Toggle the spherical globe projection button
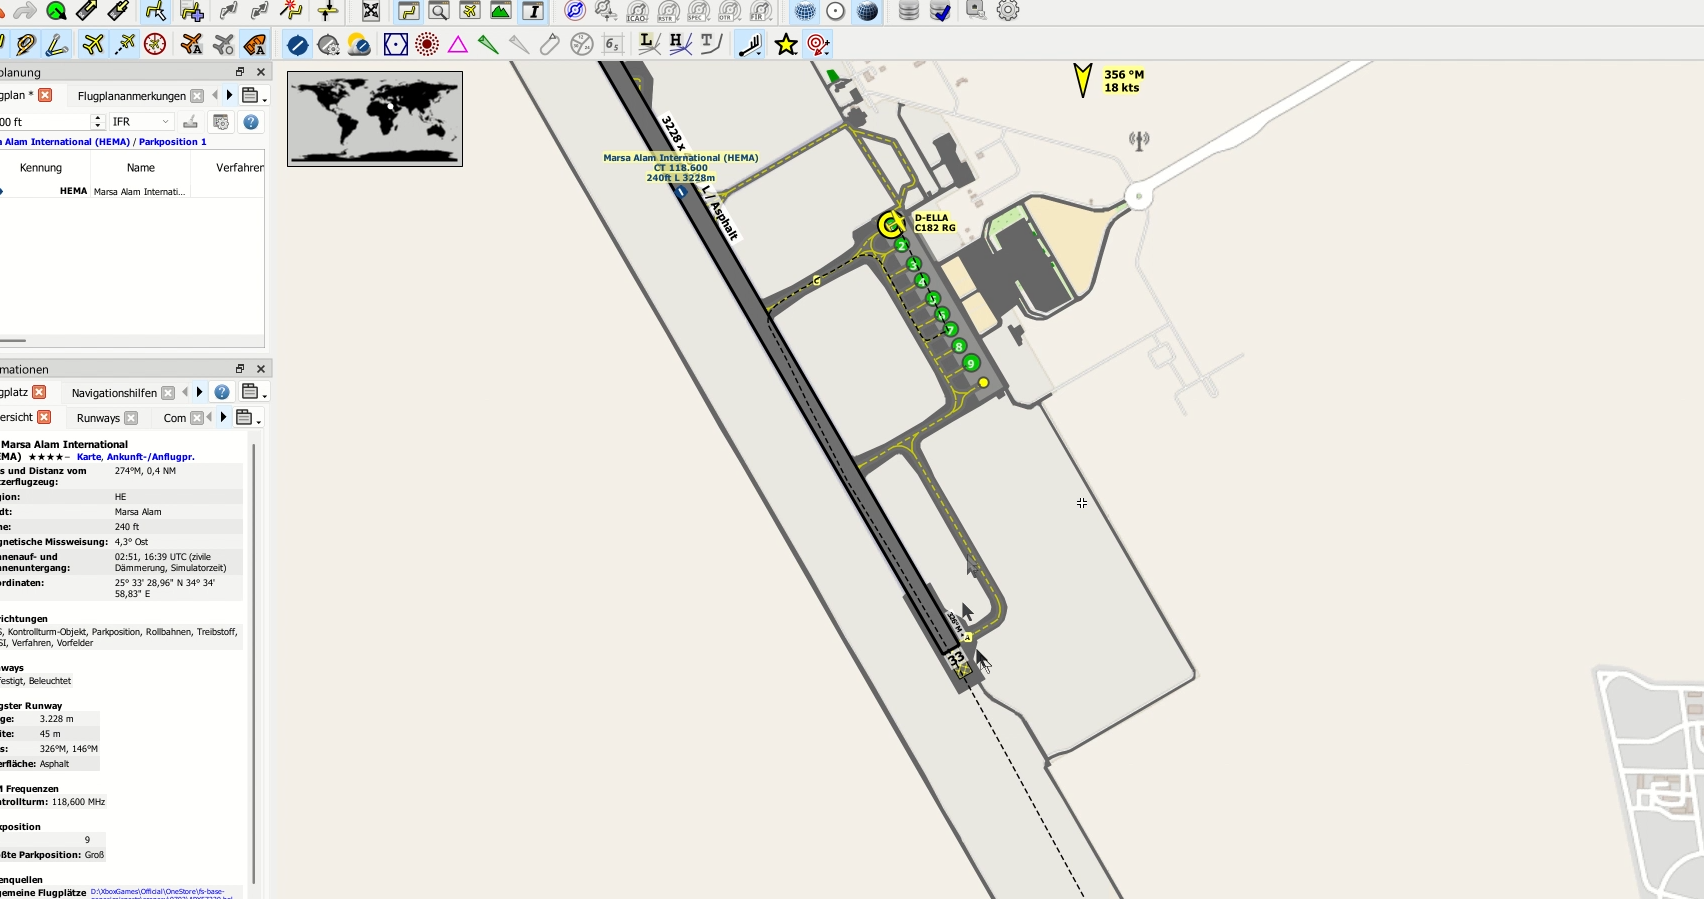Screen dimensions: 1704x899 (x=868, y=11)
